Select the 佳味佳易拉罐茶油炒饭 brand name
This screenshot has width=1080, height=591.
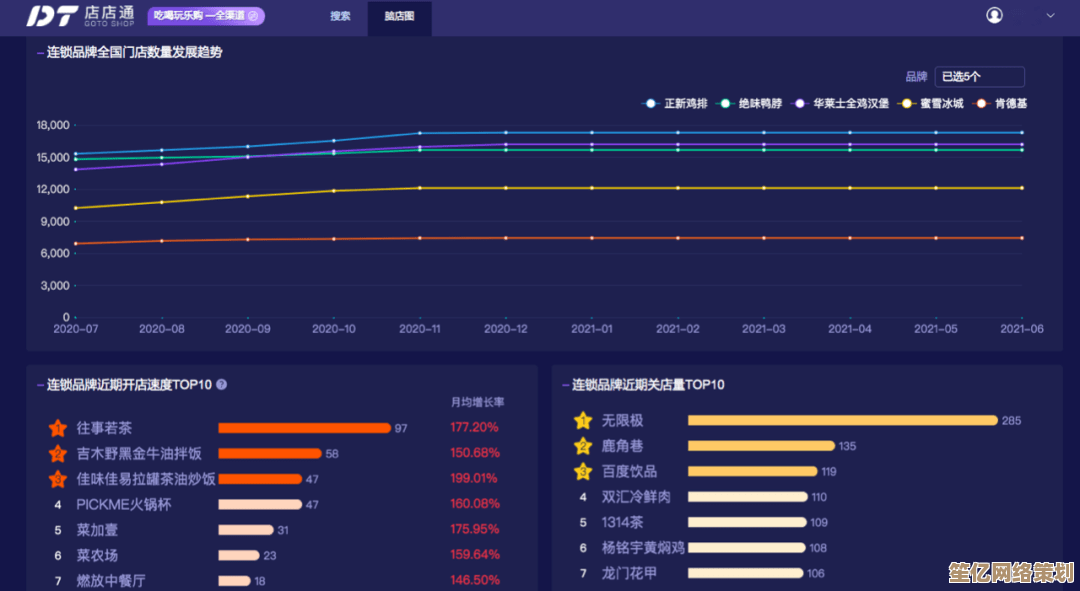coord(146,479)
